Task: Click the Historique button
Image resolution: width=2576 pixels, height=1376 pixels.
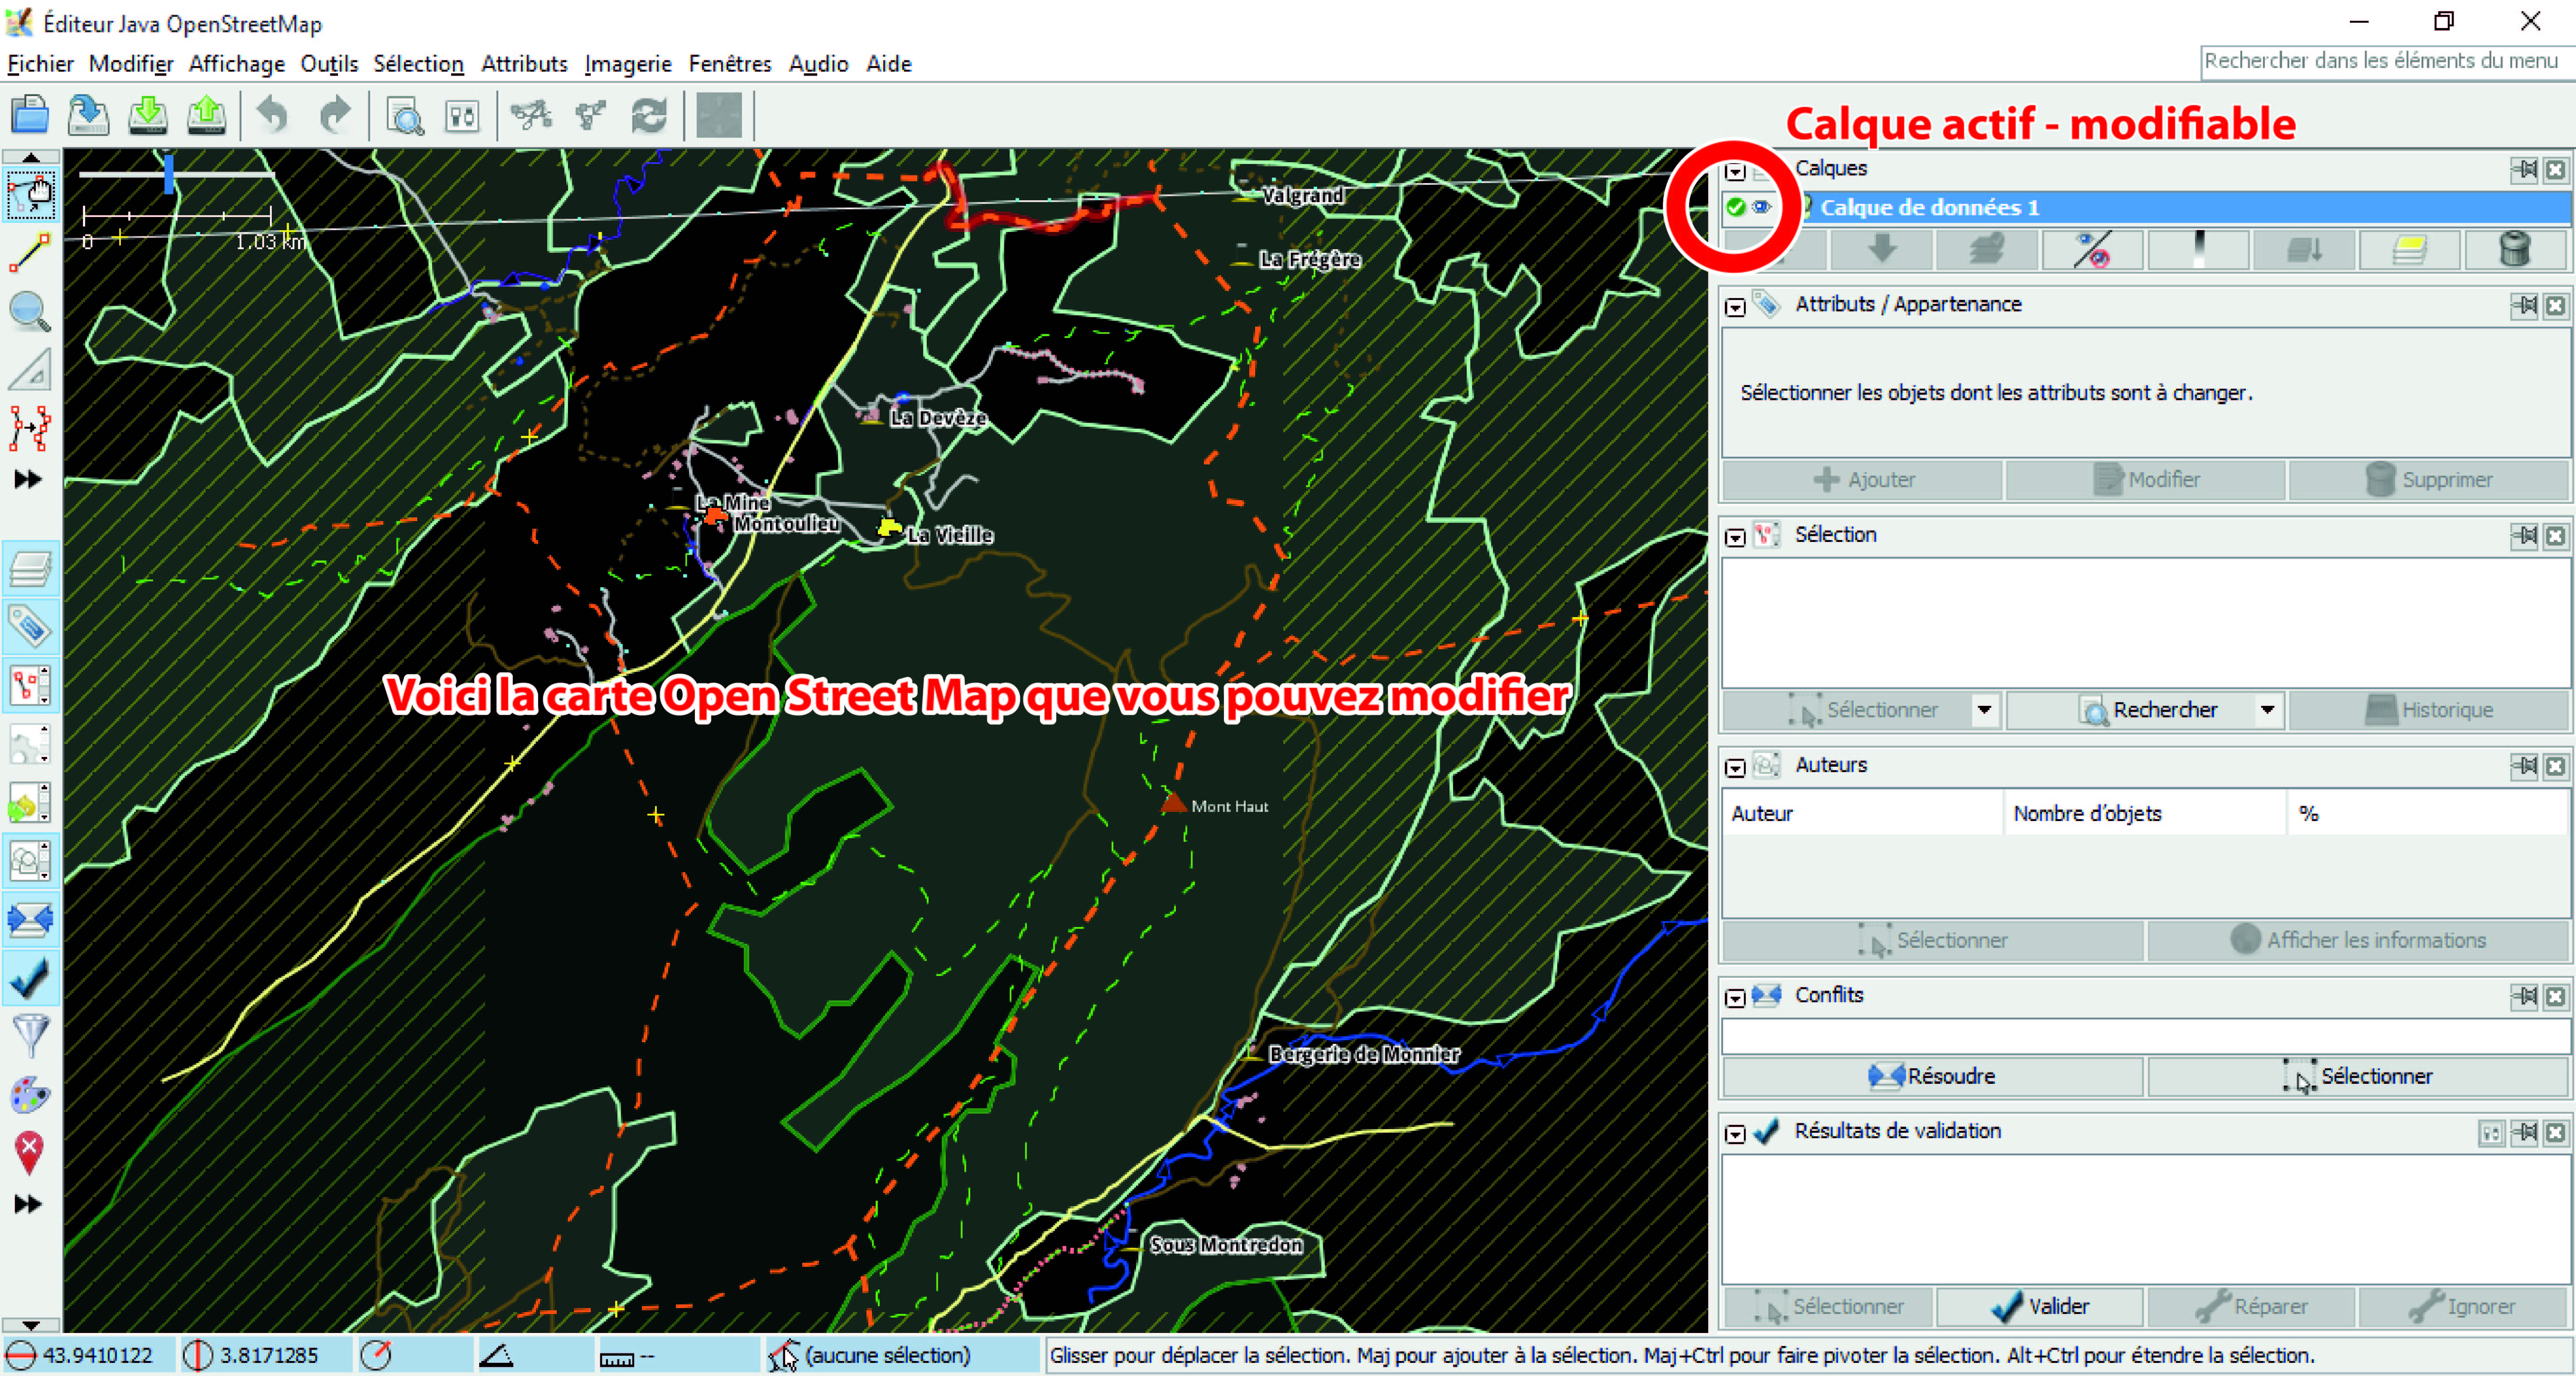Action: 2428,710
